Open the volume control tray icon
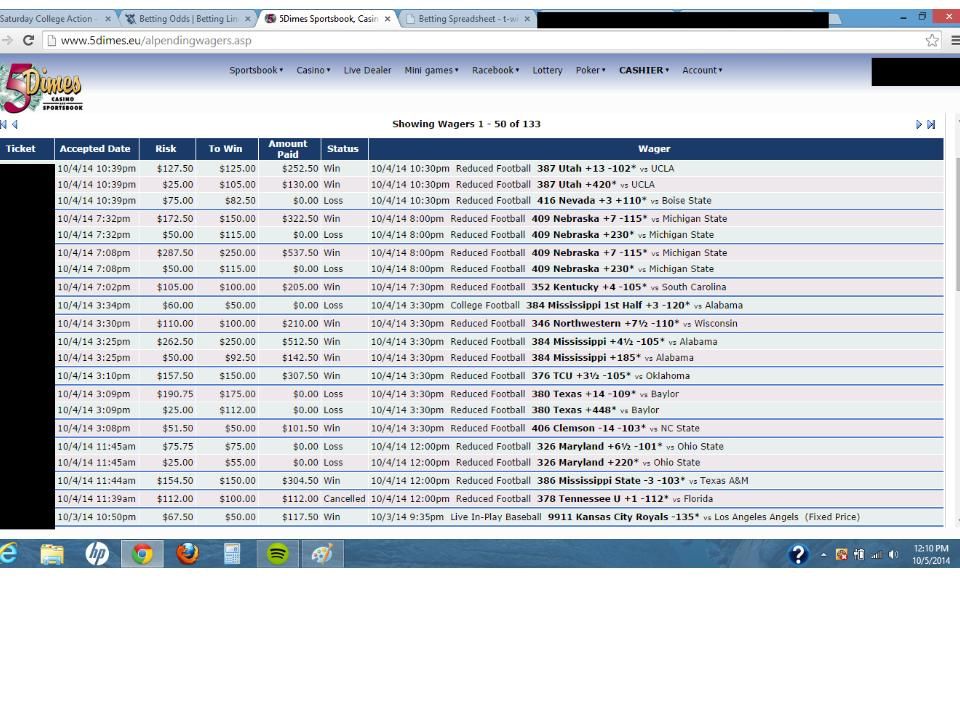This screenshot has height=720, width=960. point(893,555)
